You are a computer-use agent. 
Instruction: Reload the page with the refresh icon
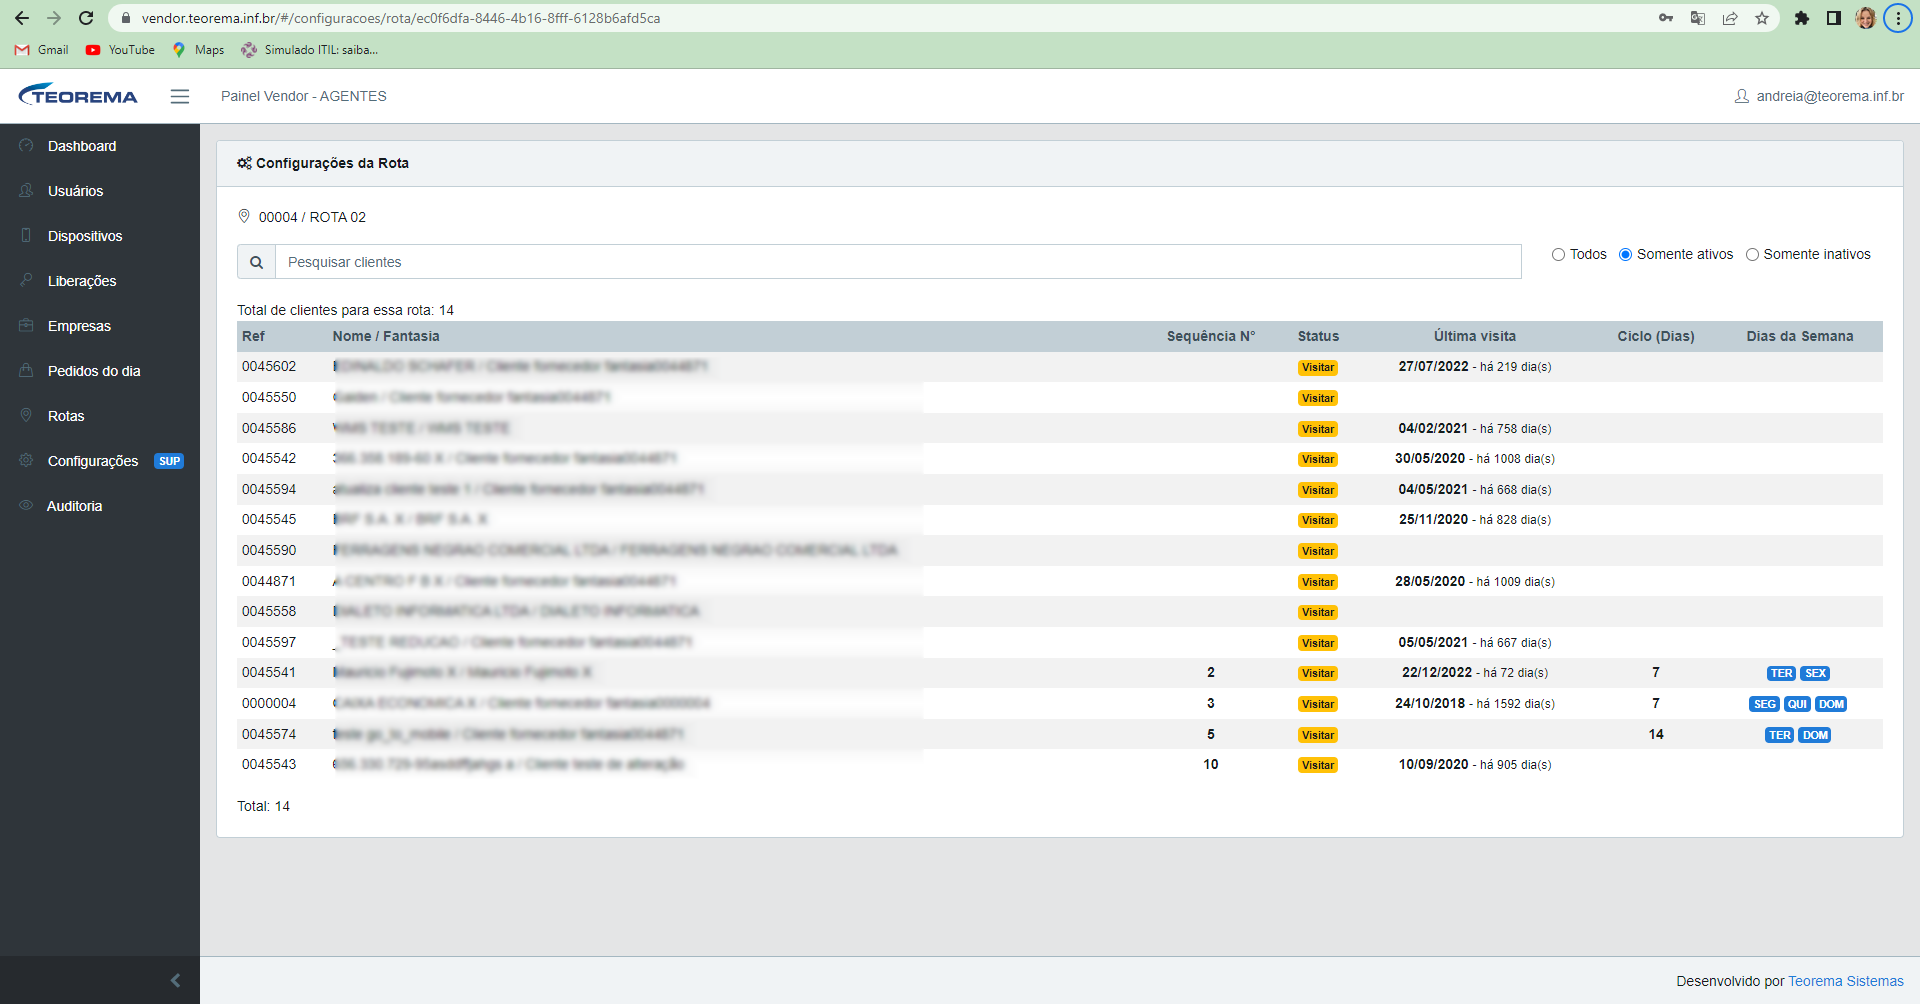tap(86, 18)
